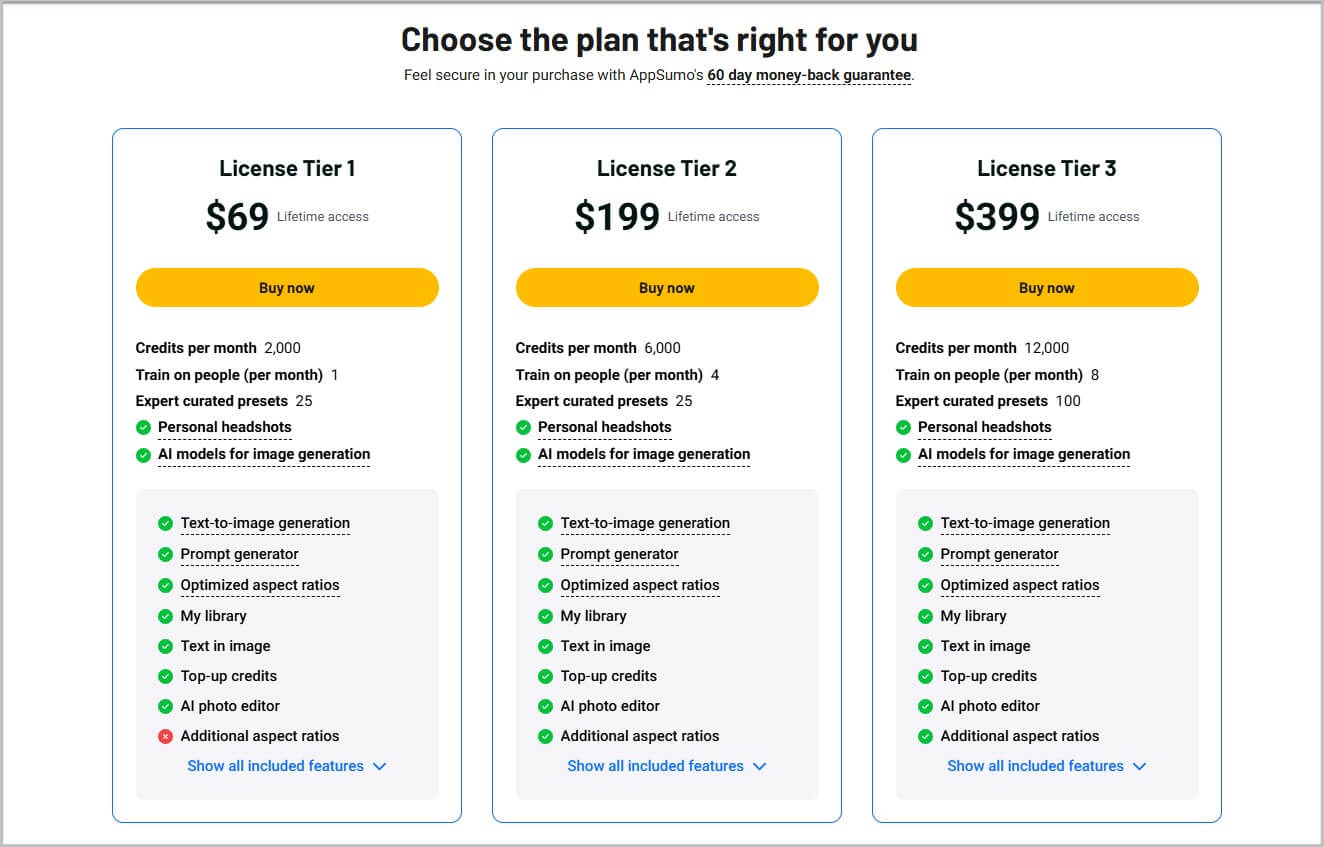Viewport: 1324px width, 847px height.
Task: Open the Personal headshots link in Tier 2
Action: [x=605, y=427]
